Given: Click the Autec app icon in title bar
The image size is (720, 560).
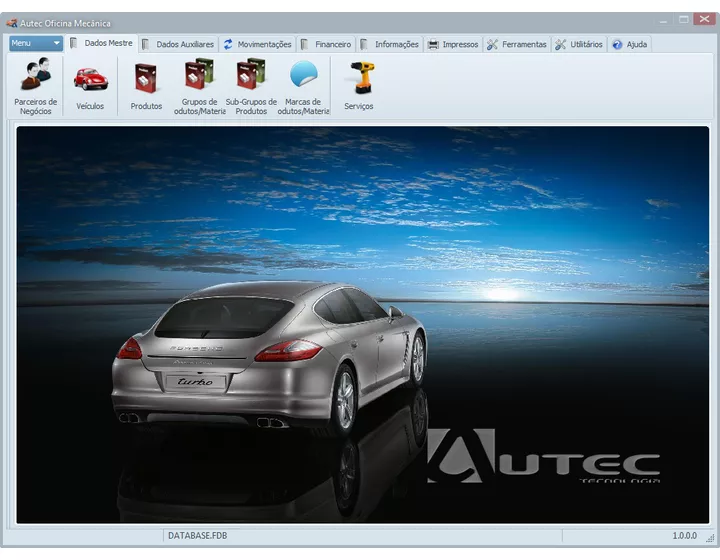Looking at the screenshot, I should 11,23.
